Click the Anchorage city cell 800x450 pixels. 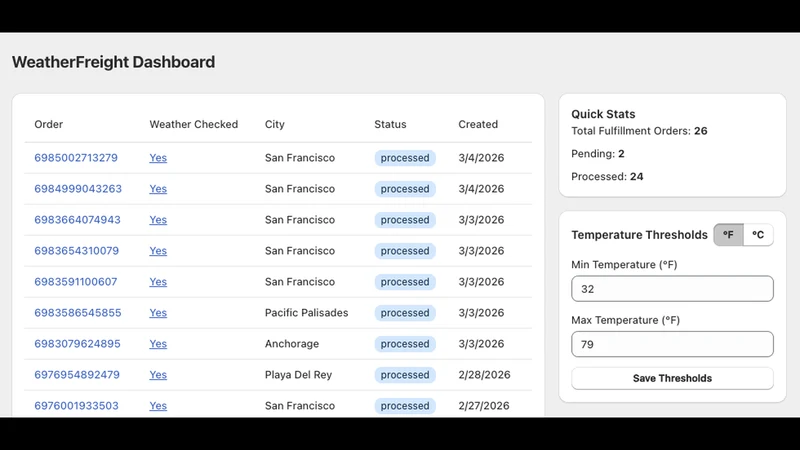click(292, 344)
